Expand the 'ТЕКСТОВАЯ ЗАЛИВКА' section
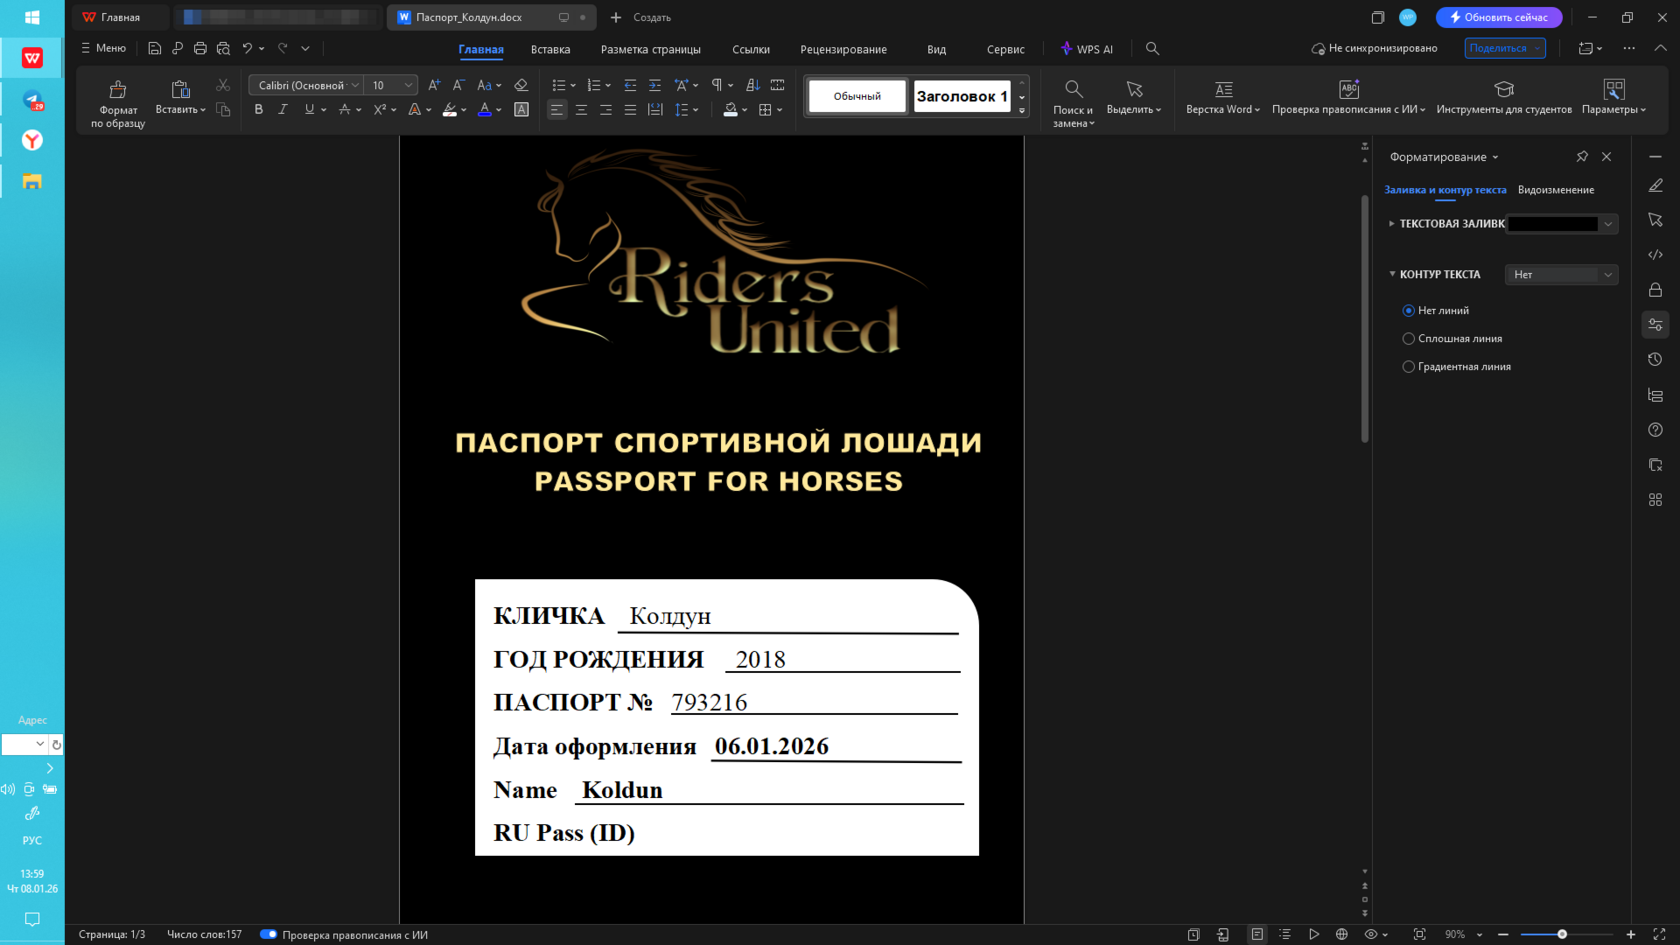Screen dimensions: 1680x945 pyautogui.click(x=1392, y=224)
